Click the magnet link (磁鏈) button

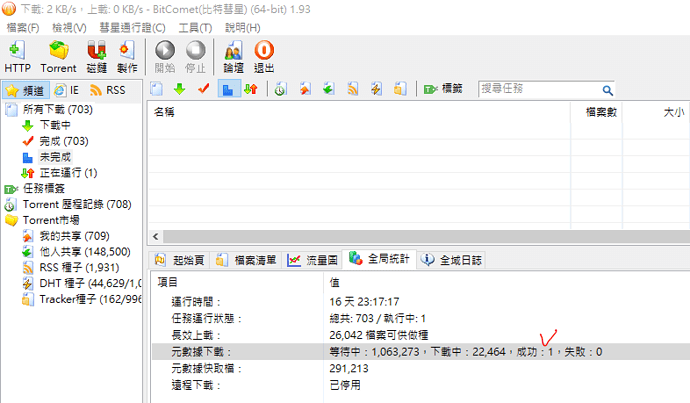tap(96, 57)
